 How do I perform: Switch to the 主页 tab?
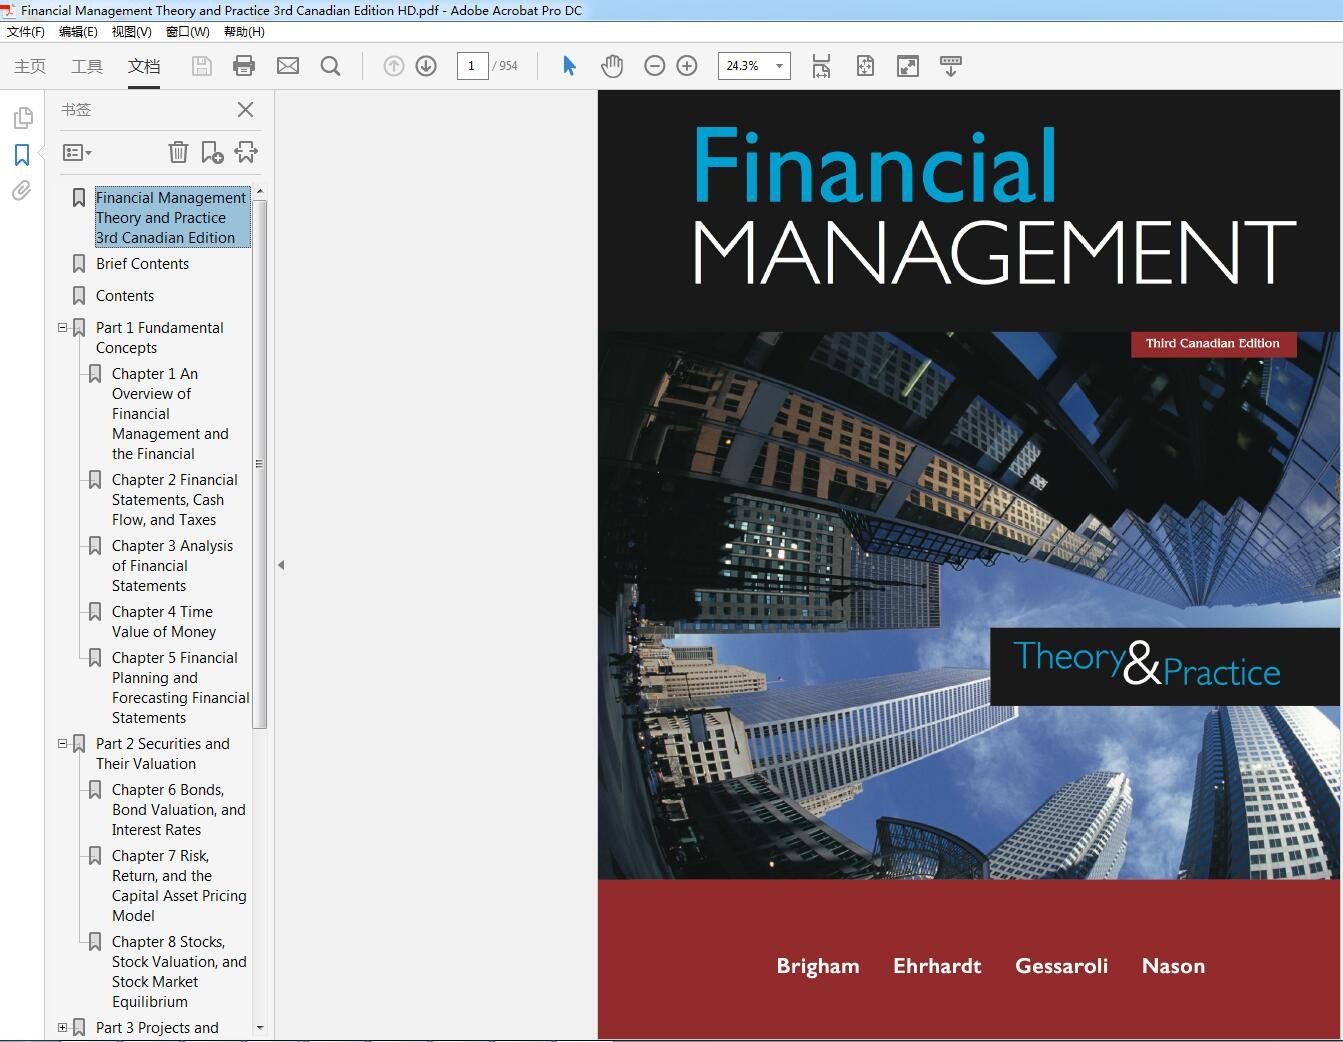coord(30,66)
